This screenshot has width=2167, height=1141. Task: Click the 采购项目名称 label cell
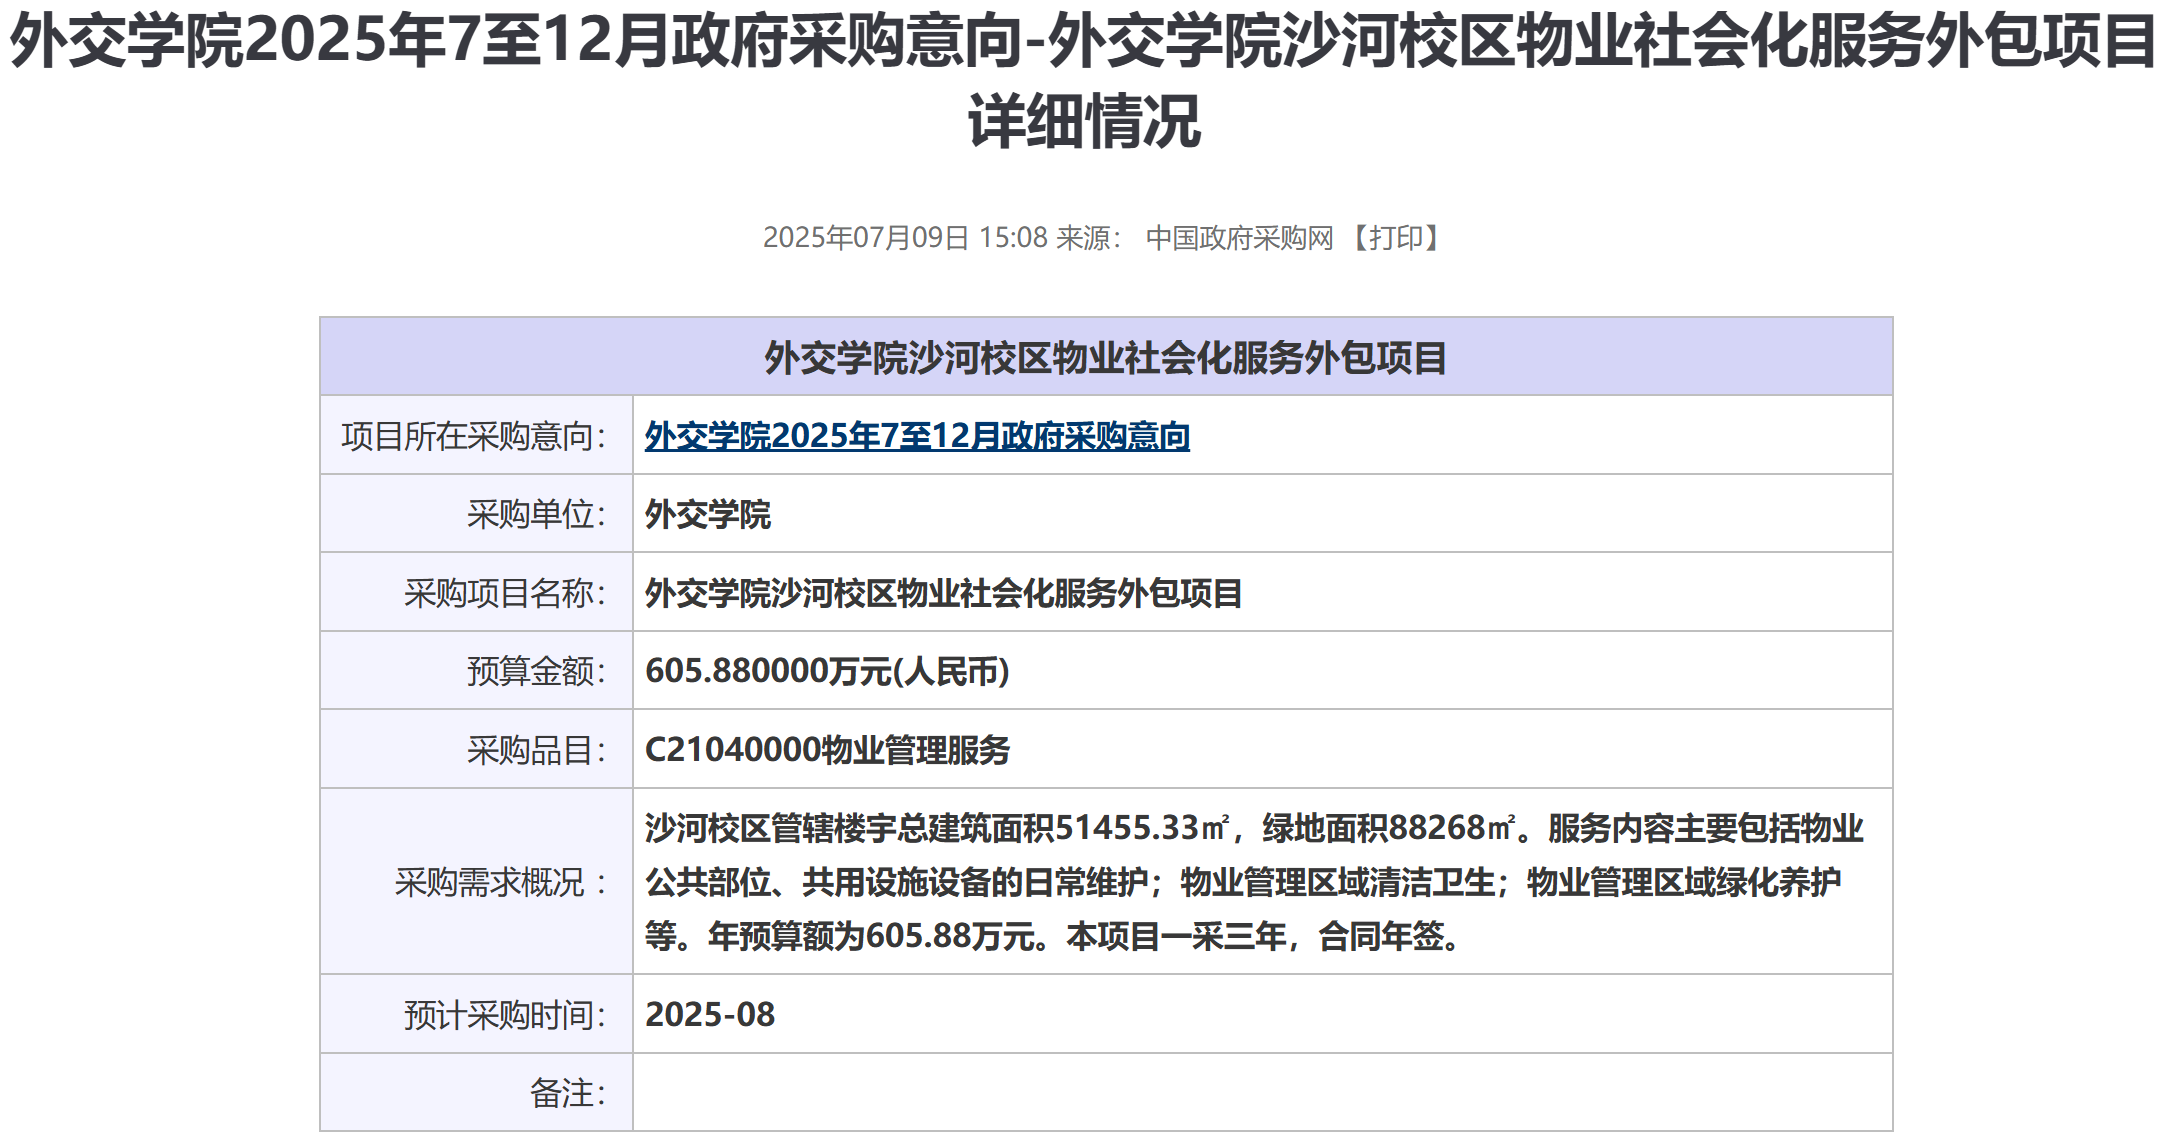(506, 593)
